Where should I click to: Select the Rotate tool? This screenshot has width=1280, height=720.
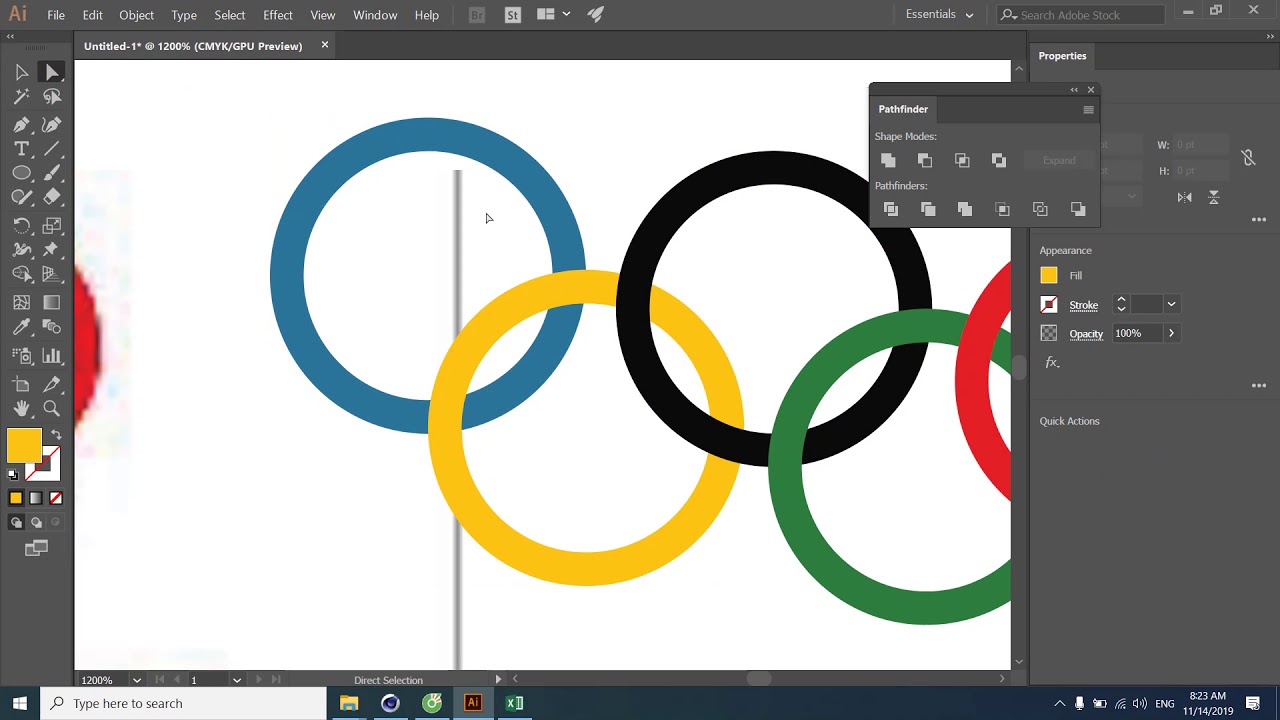click(21, 226)
